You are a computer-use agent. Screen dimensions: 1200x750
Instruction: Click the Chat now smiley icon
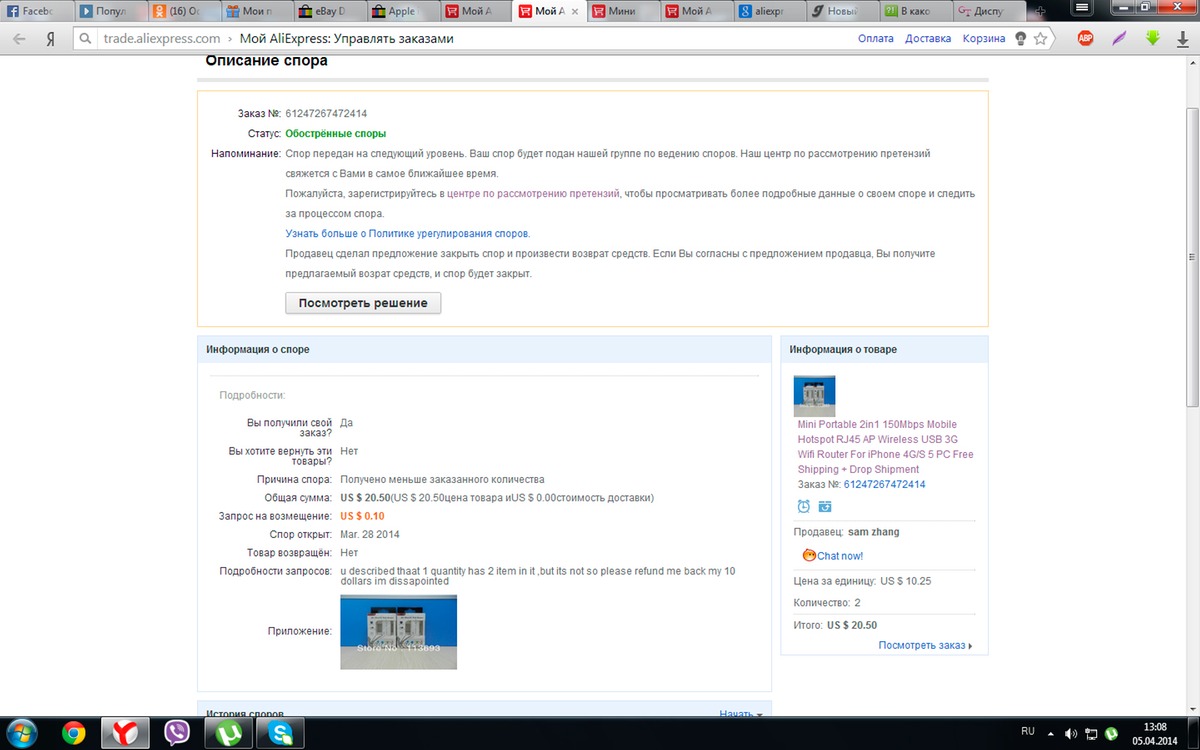809,555
